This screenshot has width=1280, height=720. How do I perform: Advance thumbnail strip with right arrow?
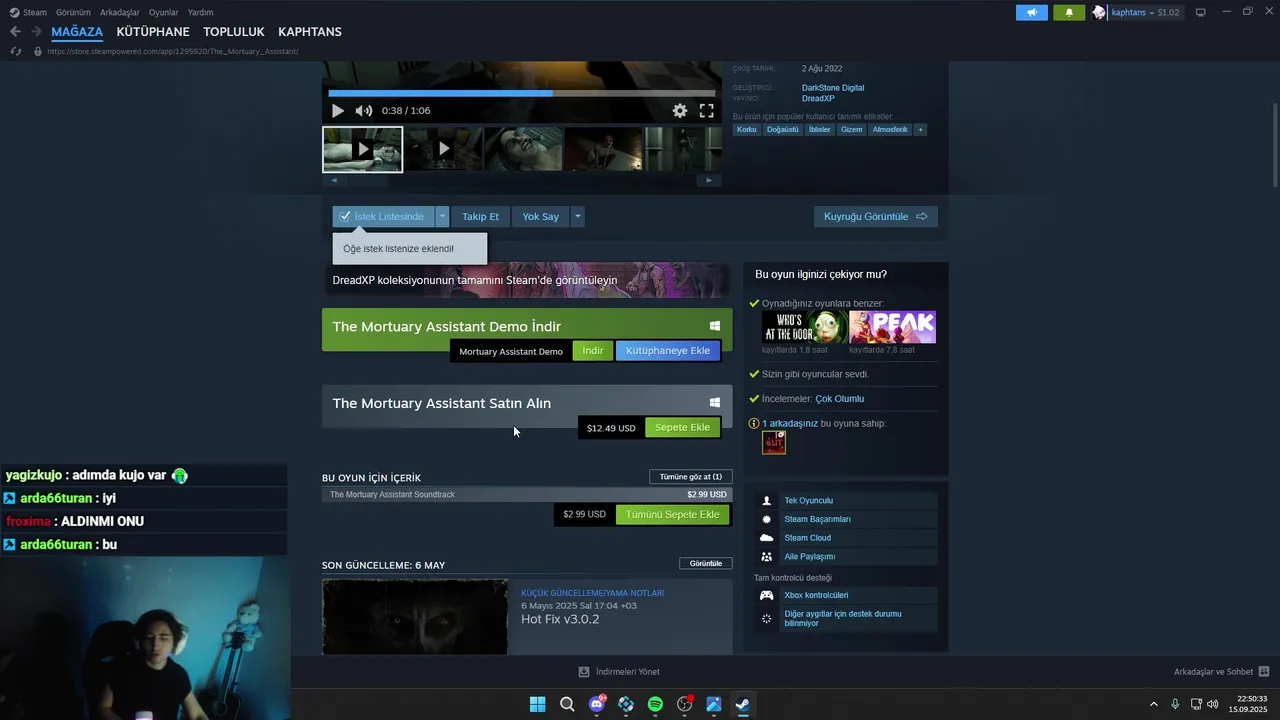(x=709, y=181)
